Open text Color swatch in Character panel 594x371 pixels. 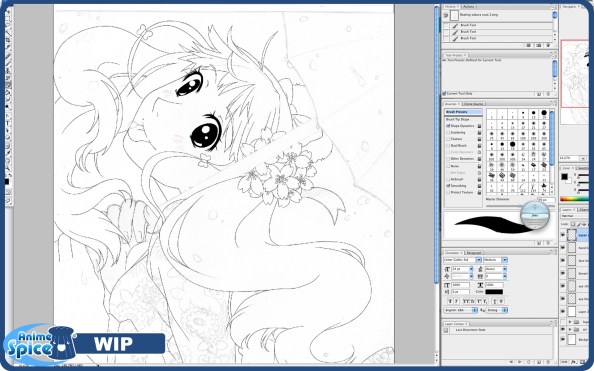(x=494, y=292)
